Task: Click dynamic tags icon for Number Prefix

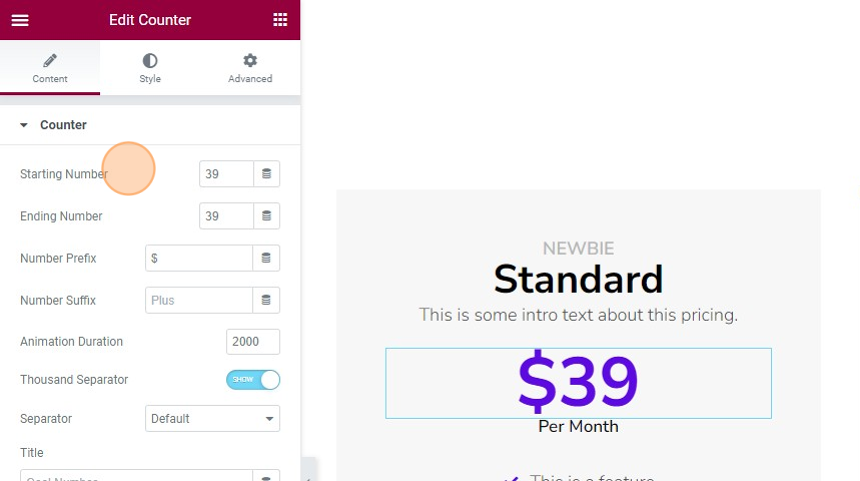Action: [x=266, y=258]
